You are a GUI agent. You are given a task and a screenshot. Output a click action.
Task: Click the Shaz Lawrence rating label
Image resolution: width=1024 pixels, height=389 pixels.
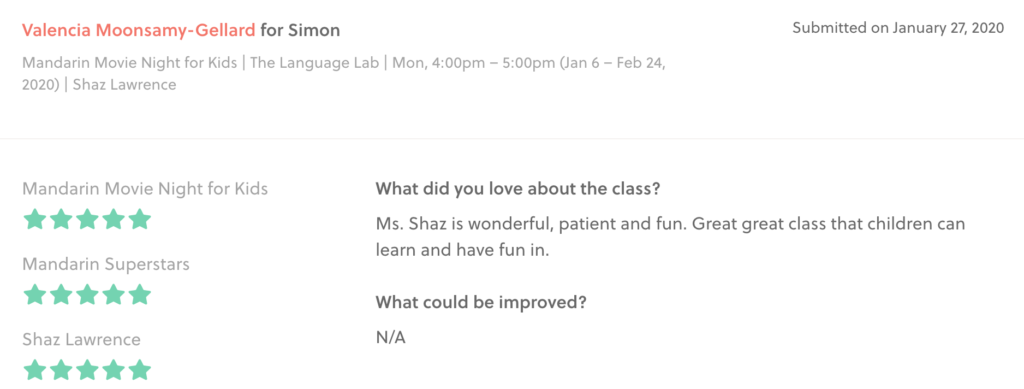click(82, 339)
